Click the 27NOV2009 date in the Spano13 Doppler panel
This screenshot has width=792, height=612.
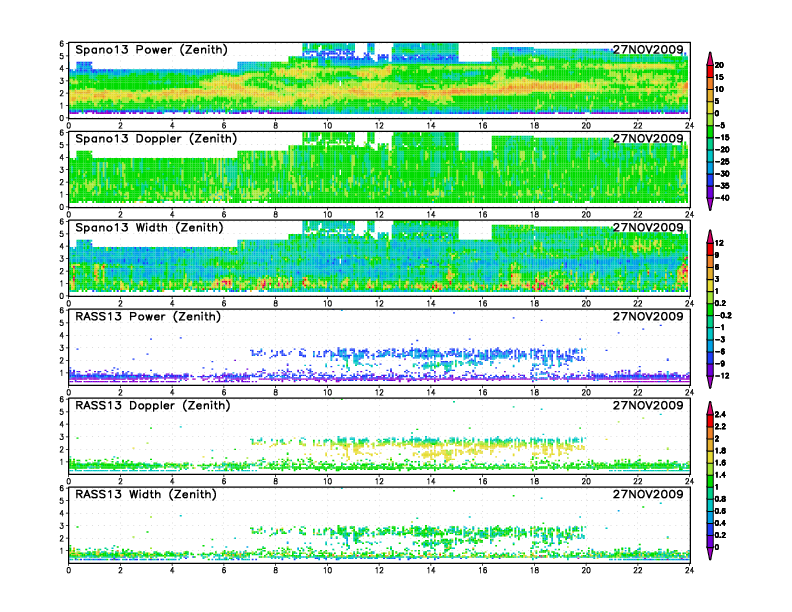[648, 138]
